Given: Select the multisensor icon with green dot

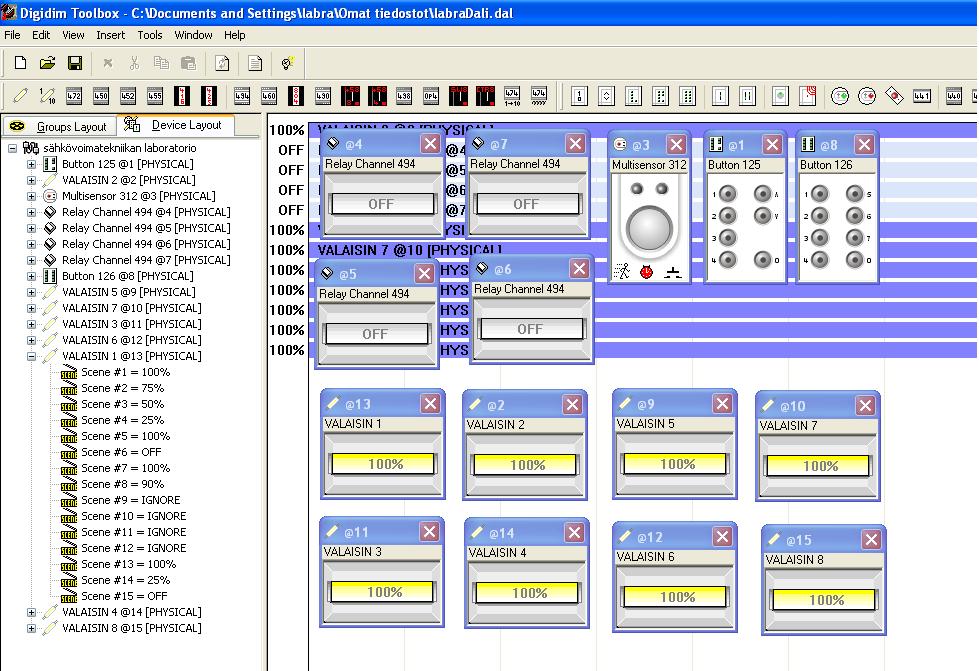Looking at the screenshot, I should click(x=840, y=96).
